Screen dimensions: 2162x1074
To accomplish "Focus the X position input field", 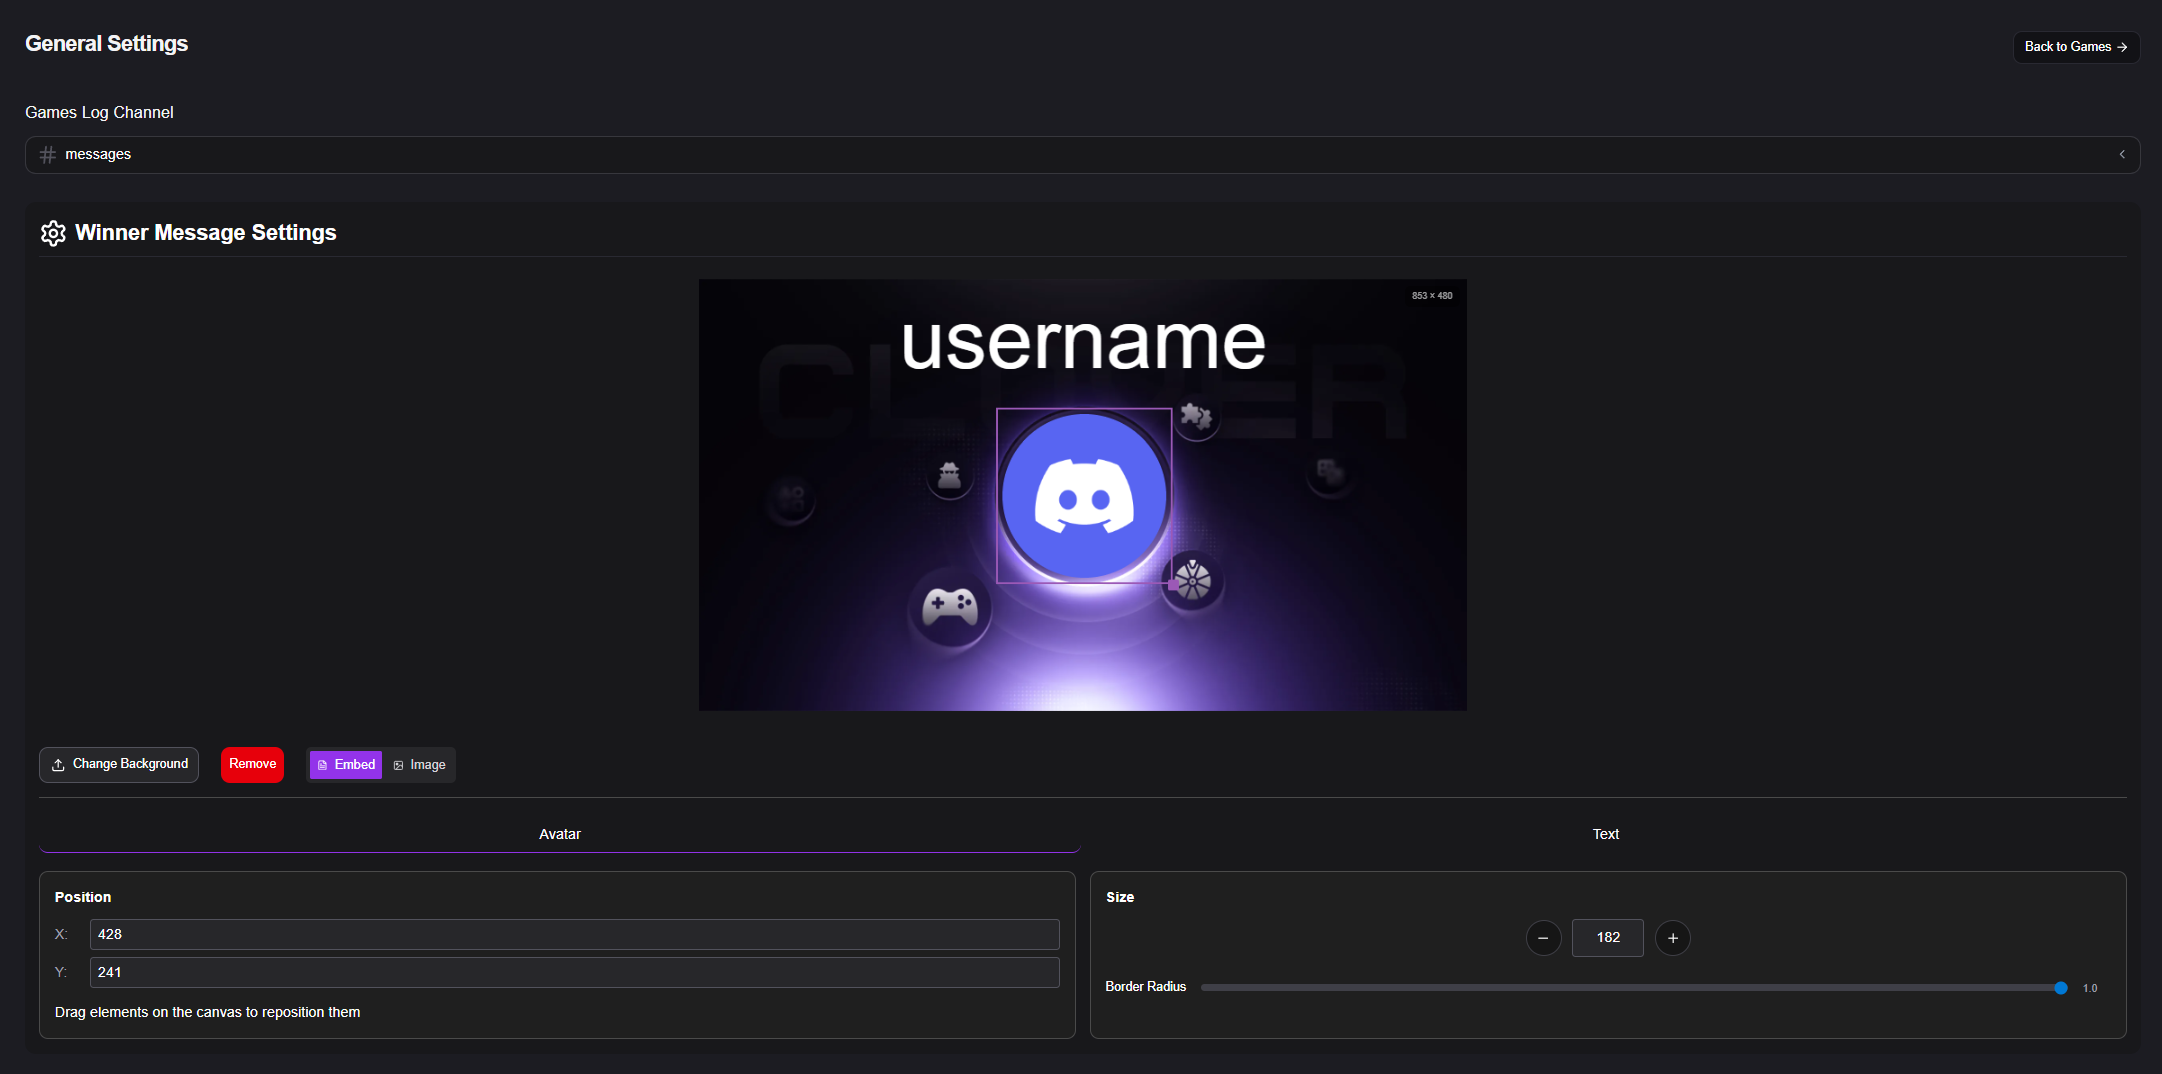I will tap(574, 934).
